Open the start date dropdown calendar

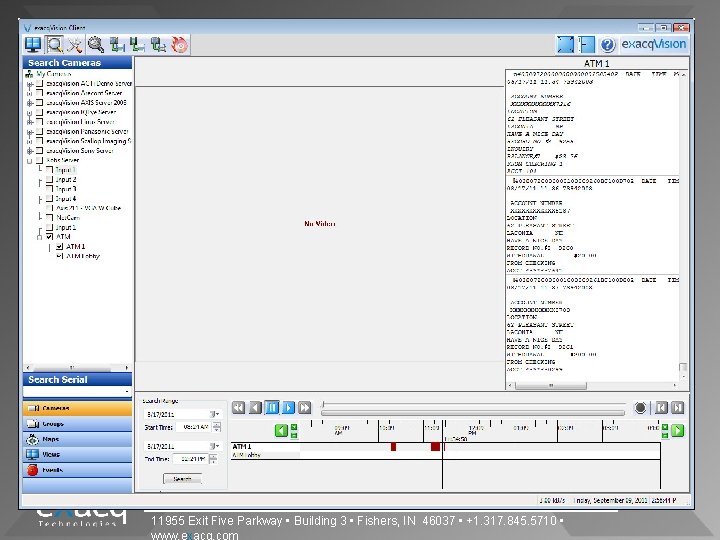click(x=214, y=414)
